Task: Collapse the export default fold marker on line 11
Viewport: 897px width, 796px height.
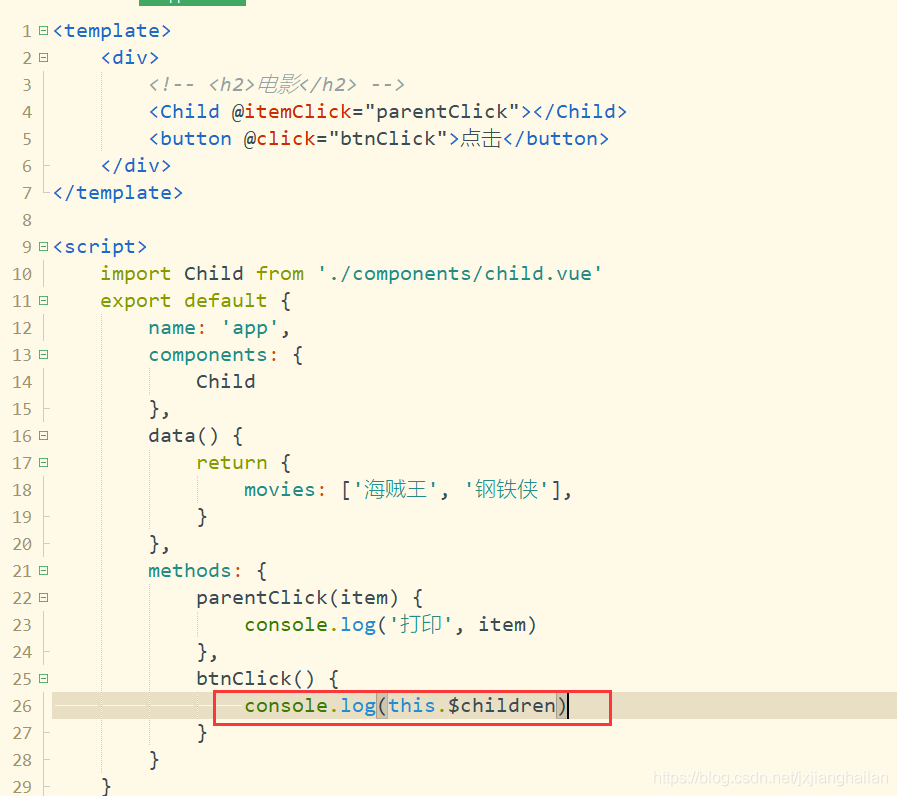Action: [43, 300]
